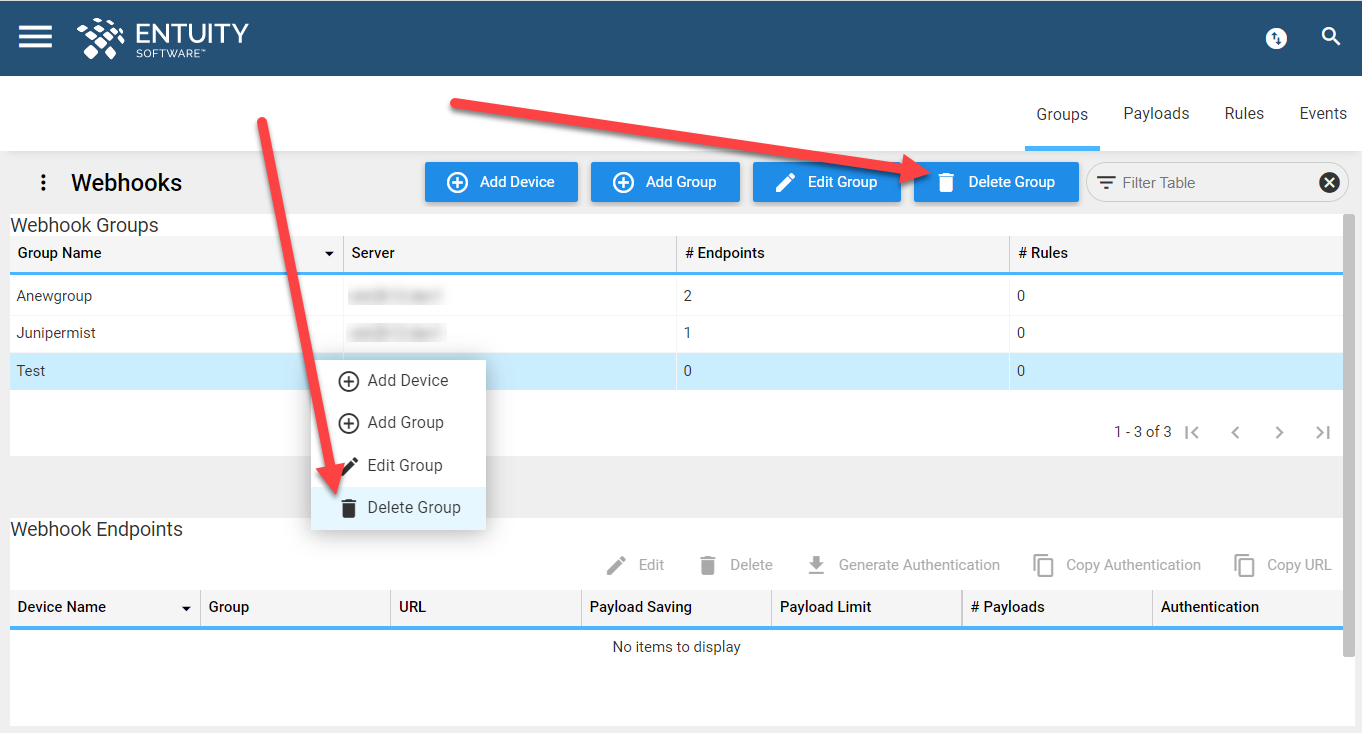This screenshot has height=733, width=1362.
Task: Click the Copy Authentication button
Action: click(1117, 565)
